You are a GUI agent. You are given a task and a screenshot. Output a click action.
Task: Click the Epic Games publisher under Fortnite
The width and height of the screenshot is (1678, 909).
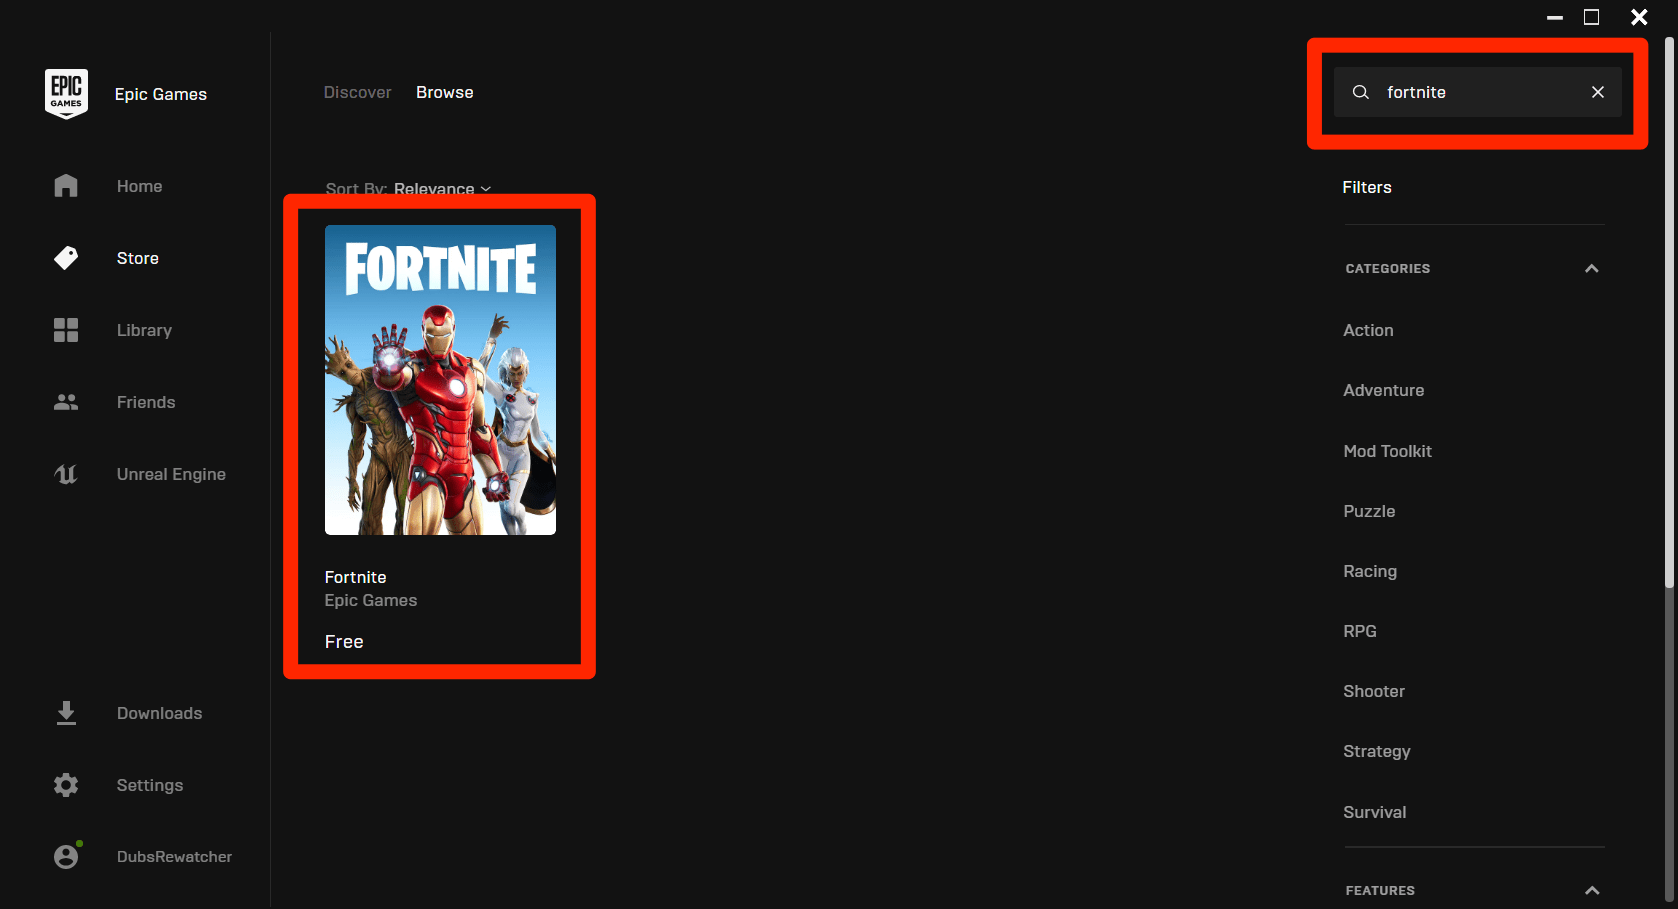[371, 600]
